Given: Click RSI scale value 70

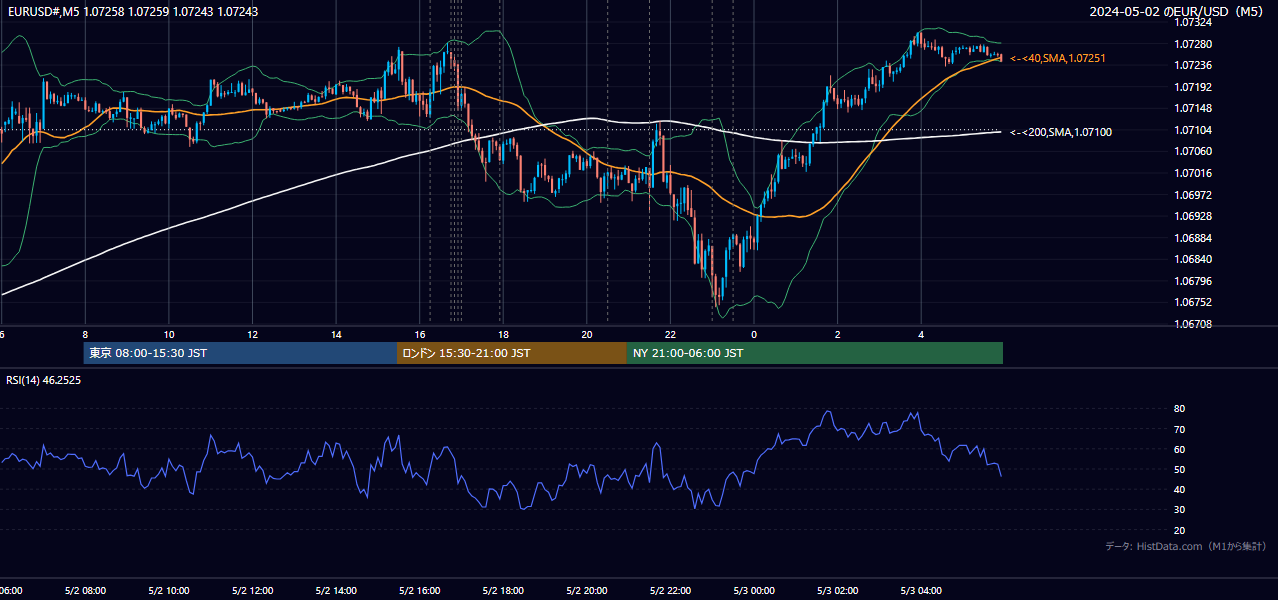Looking at the screenshot, I should tap(1180, 430).
